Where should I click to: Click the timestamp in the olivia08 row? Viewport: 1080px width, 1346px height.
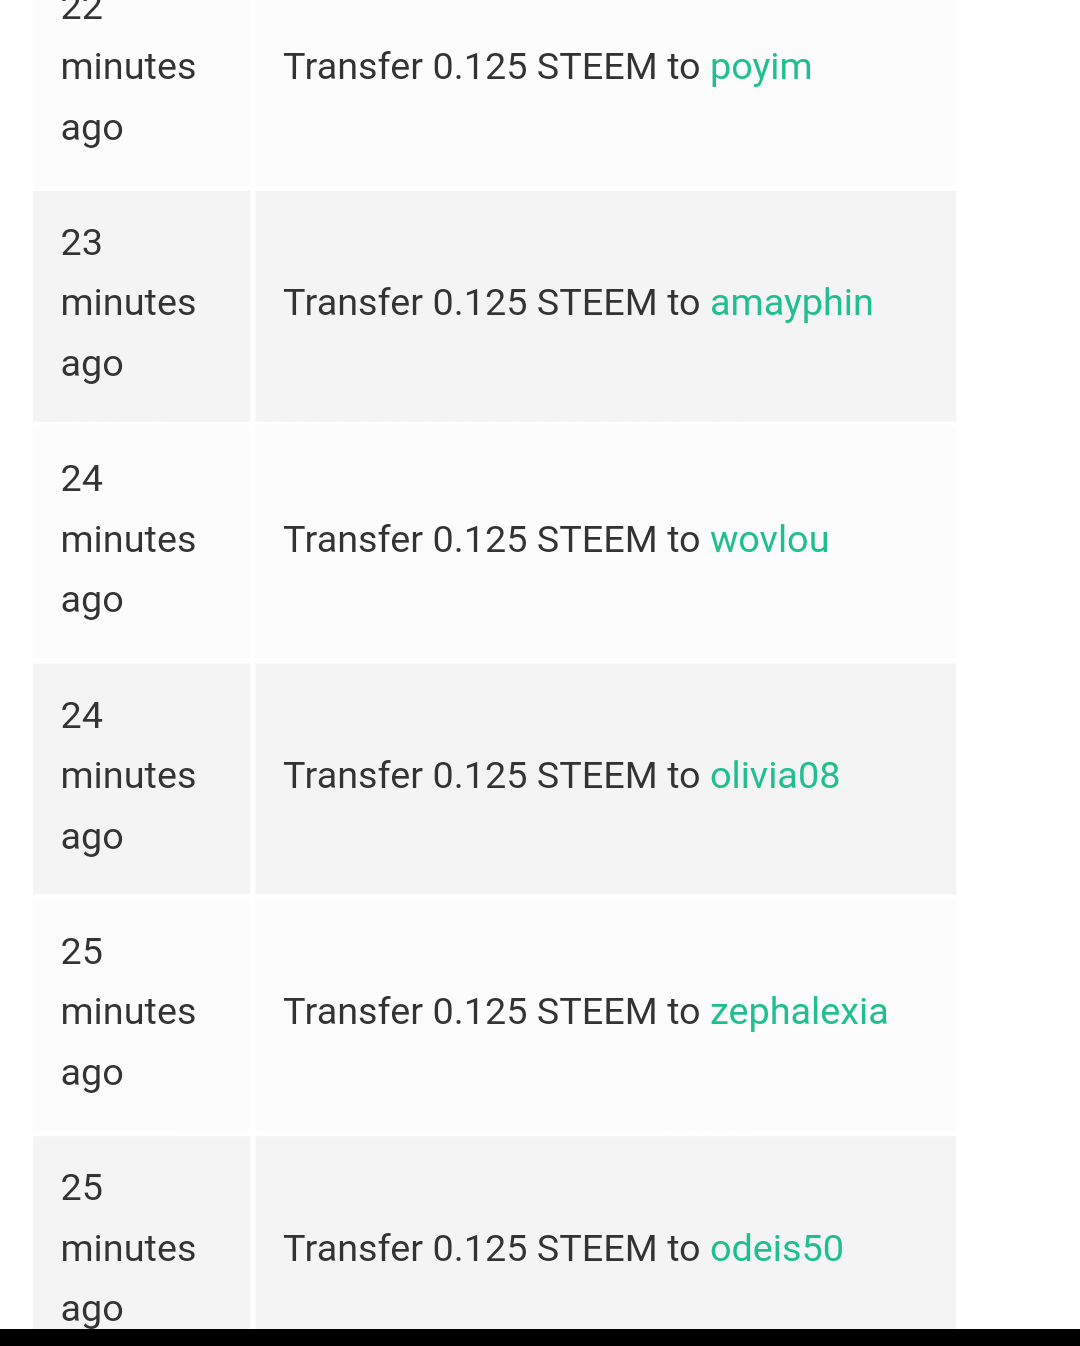(x=128, y=776)
